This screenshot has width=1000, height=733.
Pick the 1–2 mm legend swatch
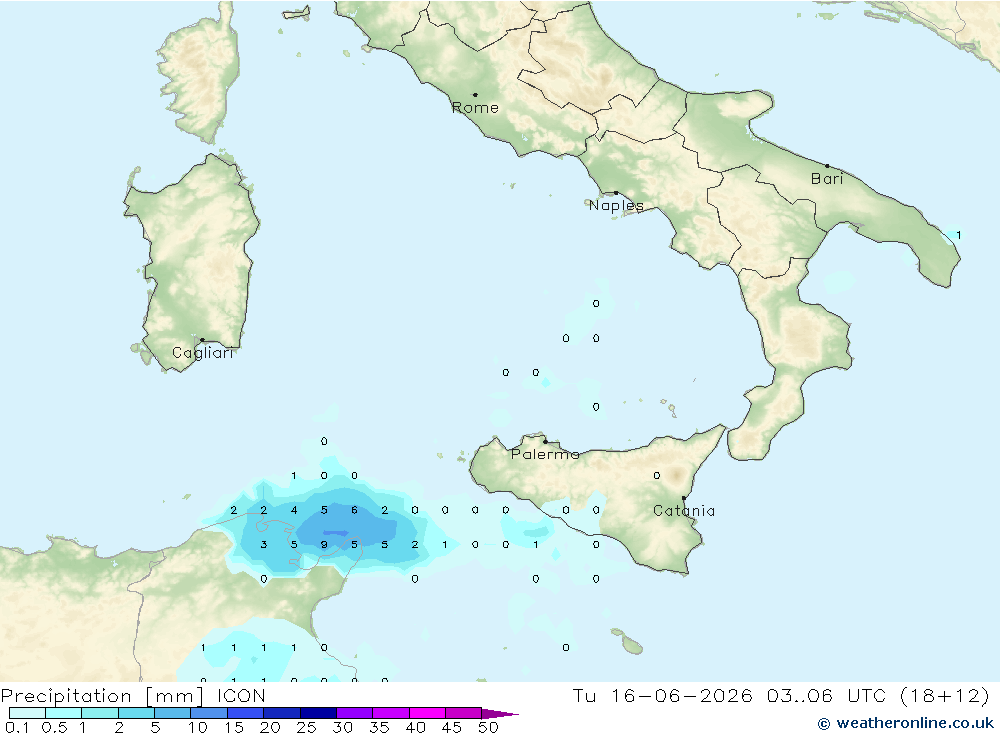click(x=100, y=713)
